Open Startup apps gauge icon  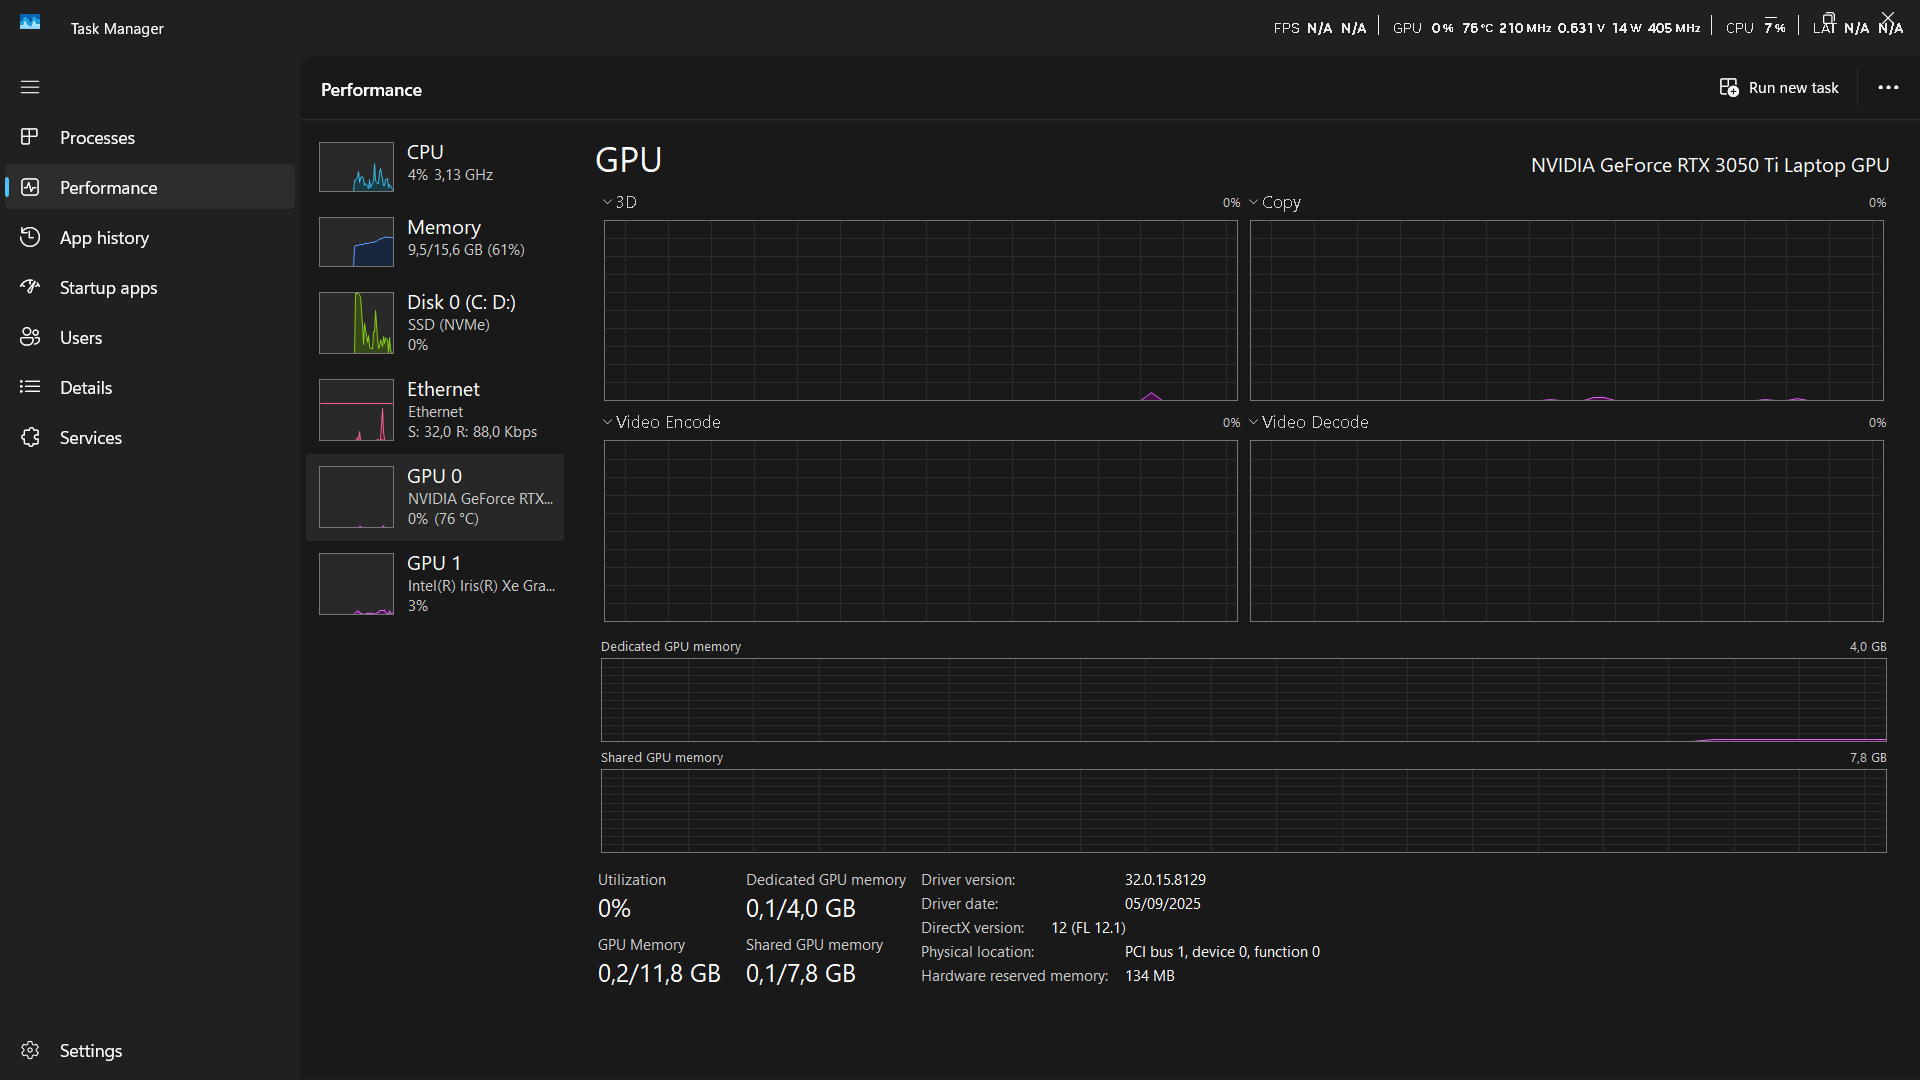30,287
